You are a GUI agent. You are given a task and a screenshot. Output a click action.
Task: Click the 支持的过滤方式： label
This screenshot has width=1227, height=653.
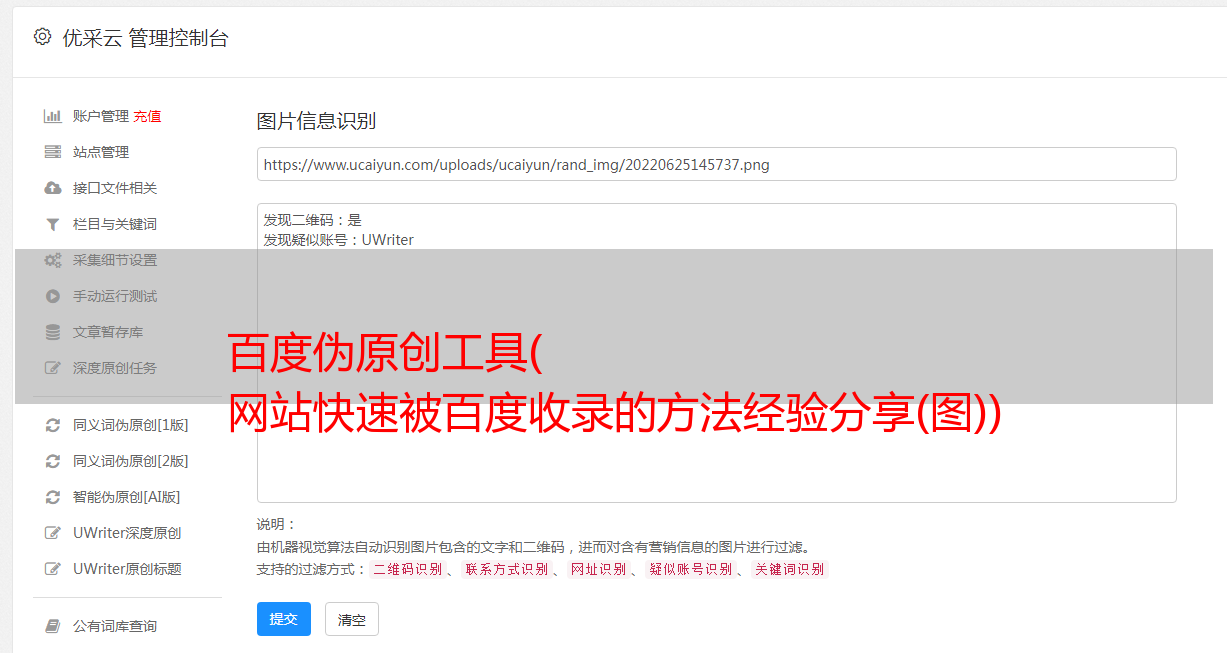(312, 569)
